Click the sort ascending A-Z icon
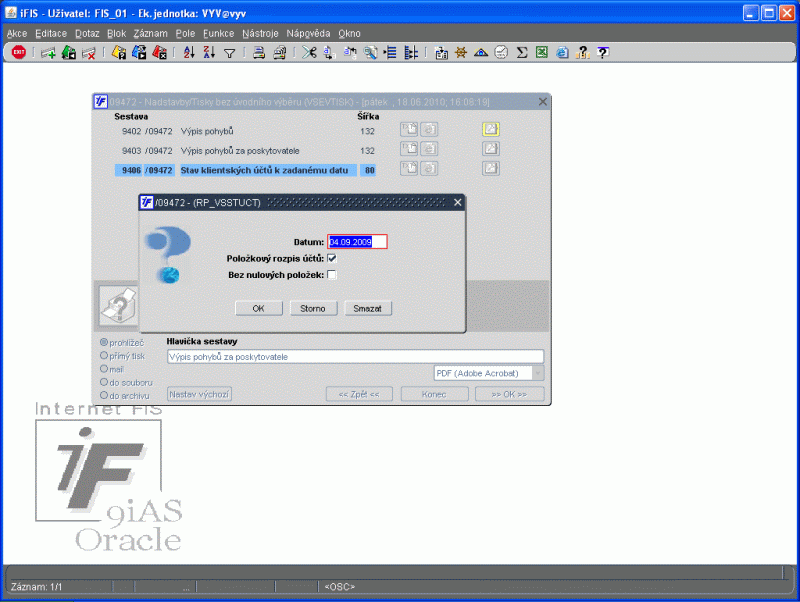Image resolution: width=800 pixels, height=602 pixels. pos(189,53)
